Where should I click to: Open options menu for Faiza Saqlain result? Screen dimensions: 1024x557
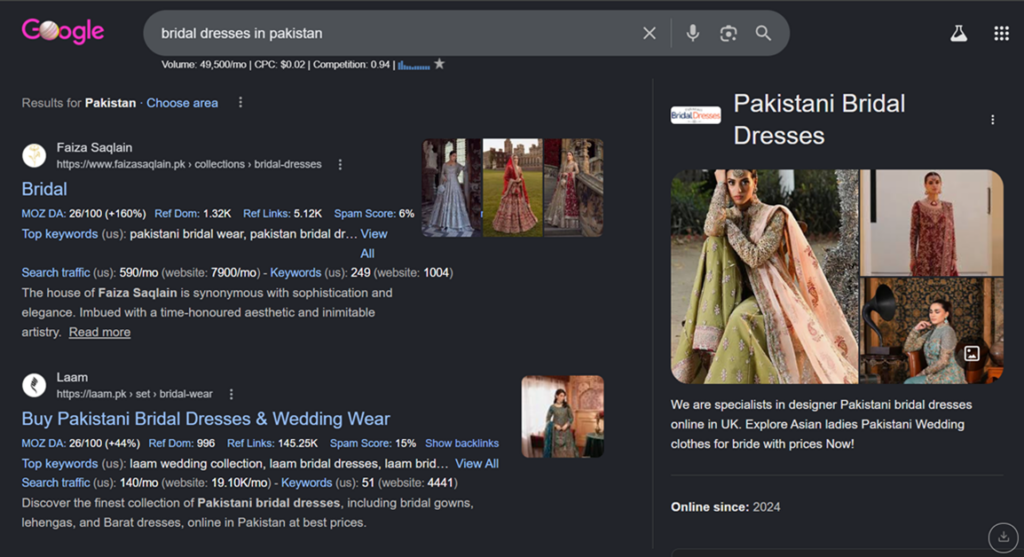pyautogui.click(x=340, y=164)
